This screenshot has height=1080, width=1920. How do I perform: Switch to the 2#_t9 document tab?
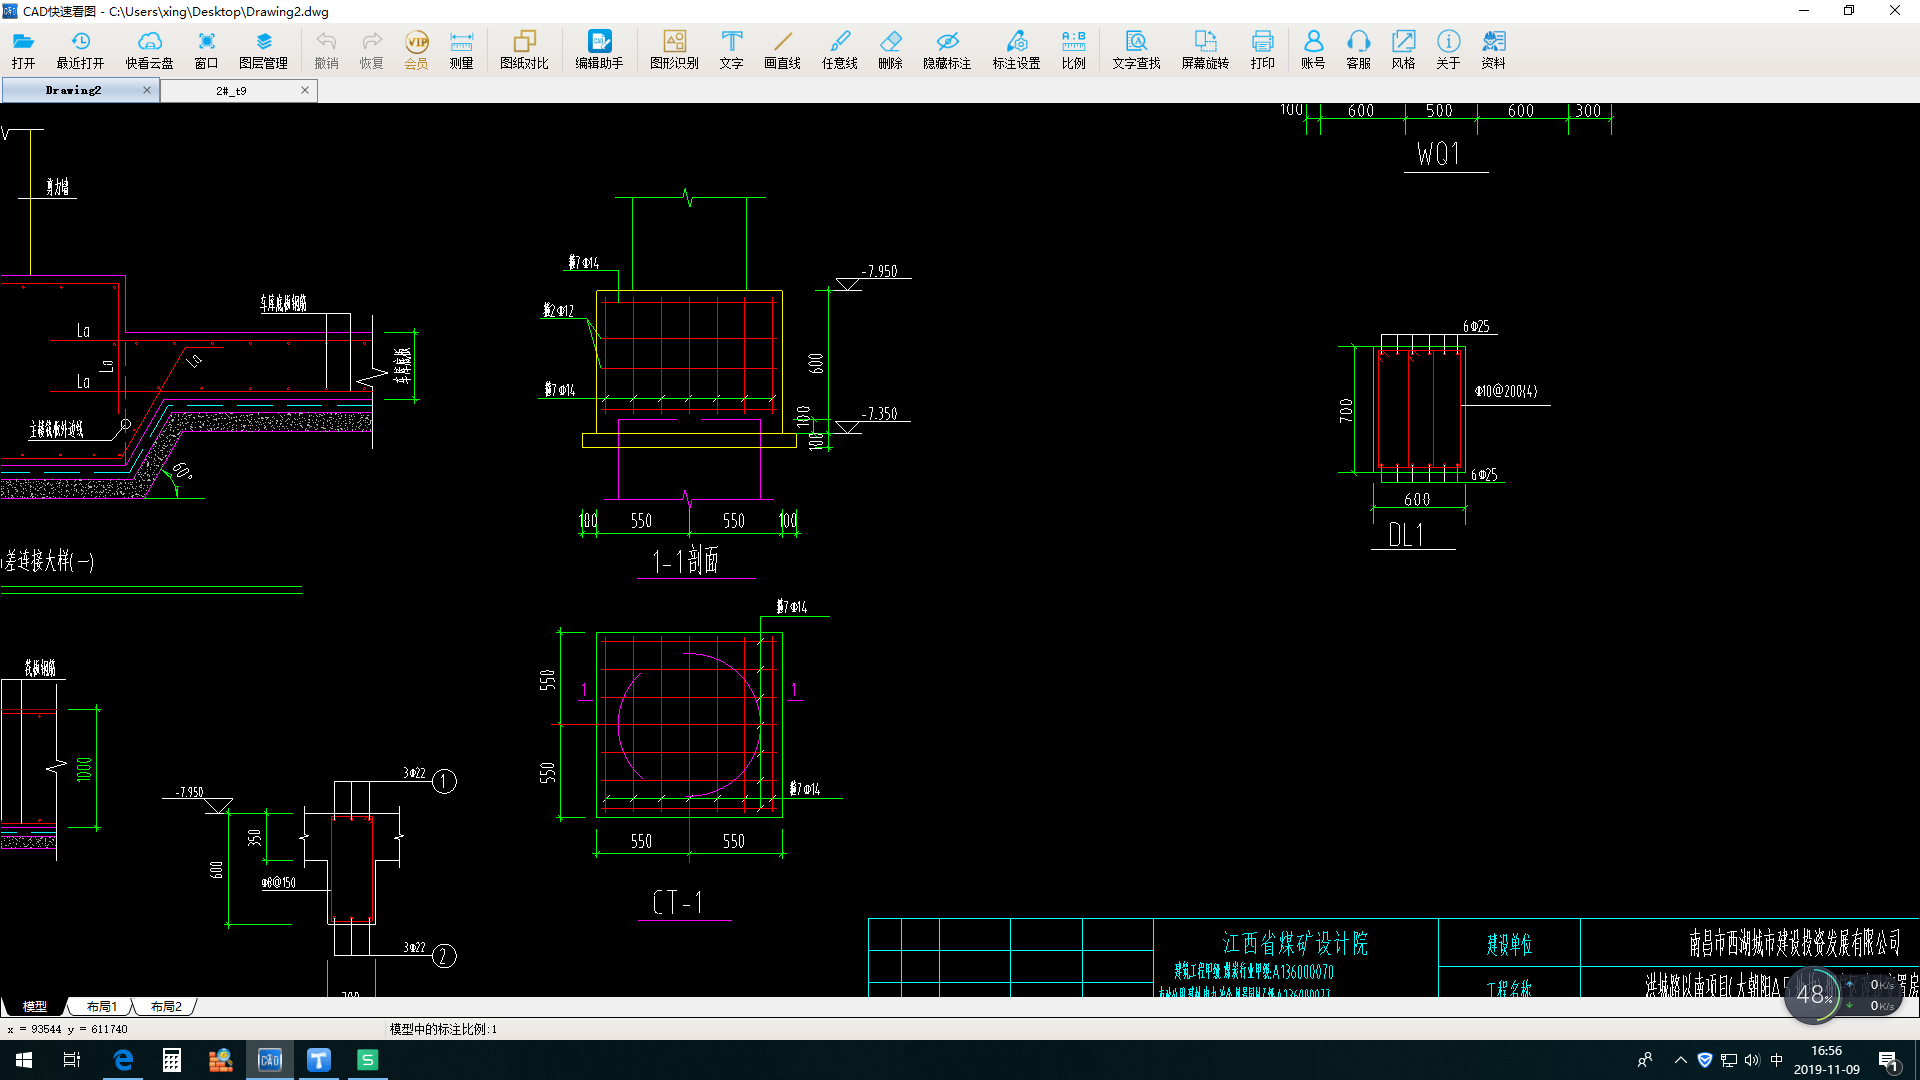[231, 90]
